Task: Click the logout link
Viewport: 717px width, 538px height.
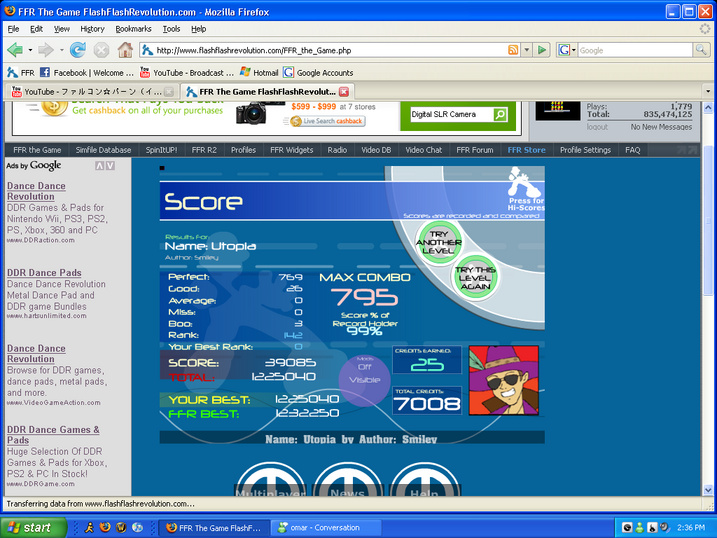Action: 597,127
